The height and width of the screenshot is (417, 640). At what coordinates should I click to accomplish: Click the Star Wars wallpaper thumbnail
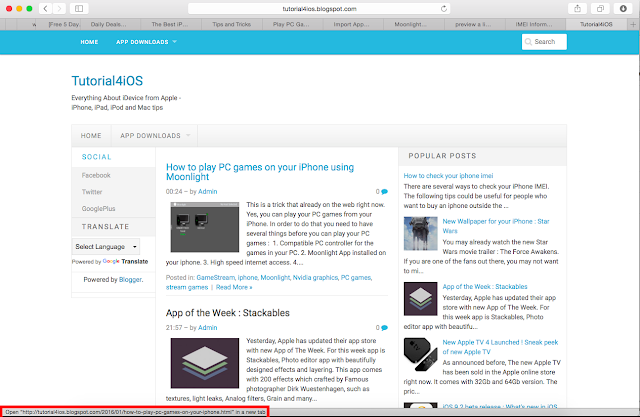(x=420, y=233)
